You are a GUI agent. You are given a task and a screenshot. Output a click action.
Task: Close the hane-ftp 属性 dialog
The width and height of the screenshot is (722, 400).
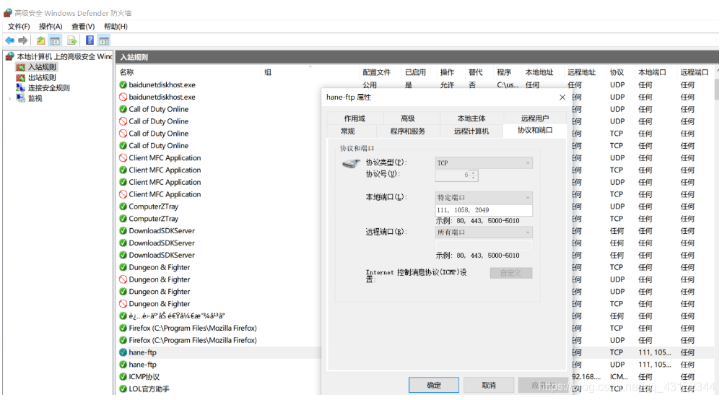click(x=562, y=97)
